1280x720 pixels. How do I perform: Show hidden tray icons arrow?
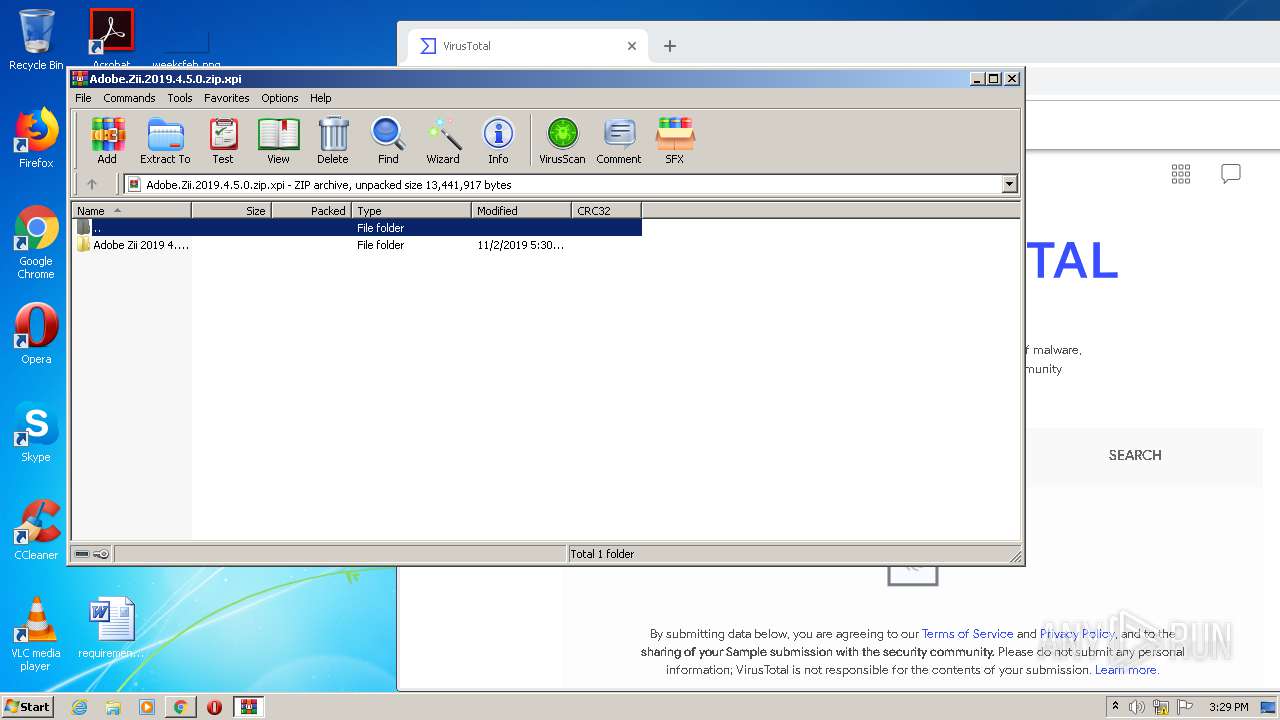(1116, 706)
